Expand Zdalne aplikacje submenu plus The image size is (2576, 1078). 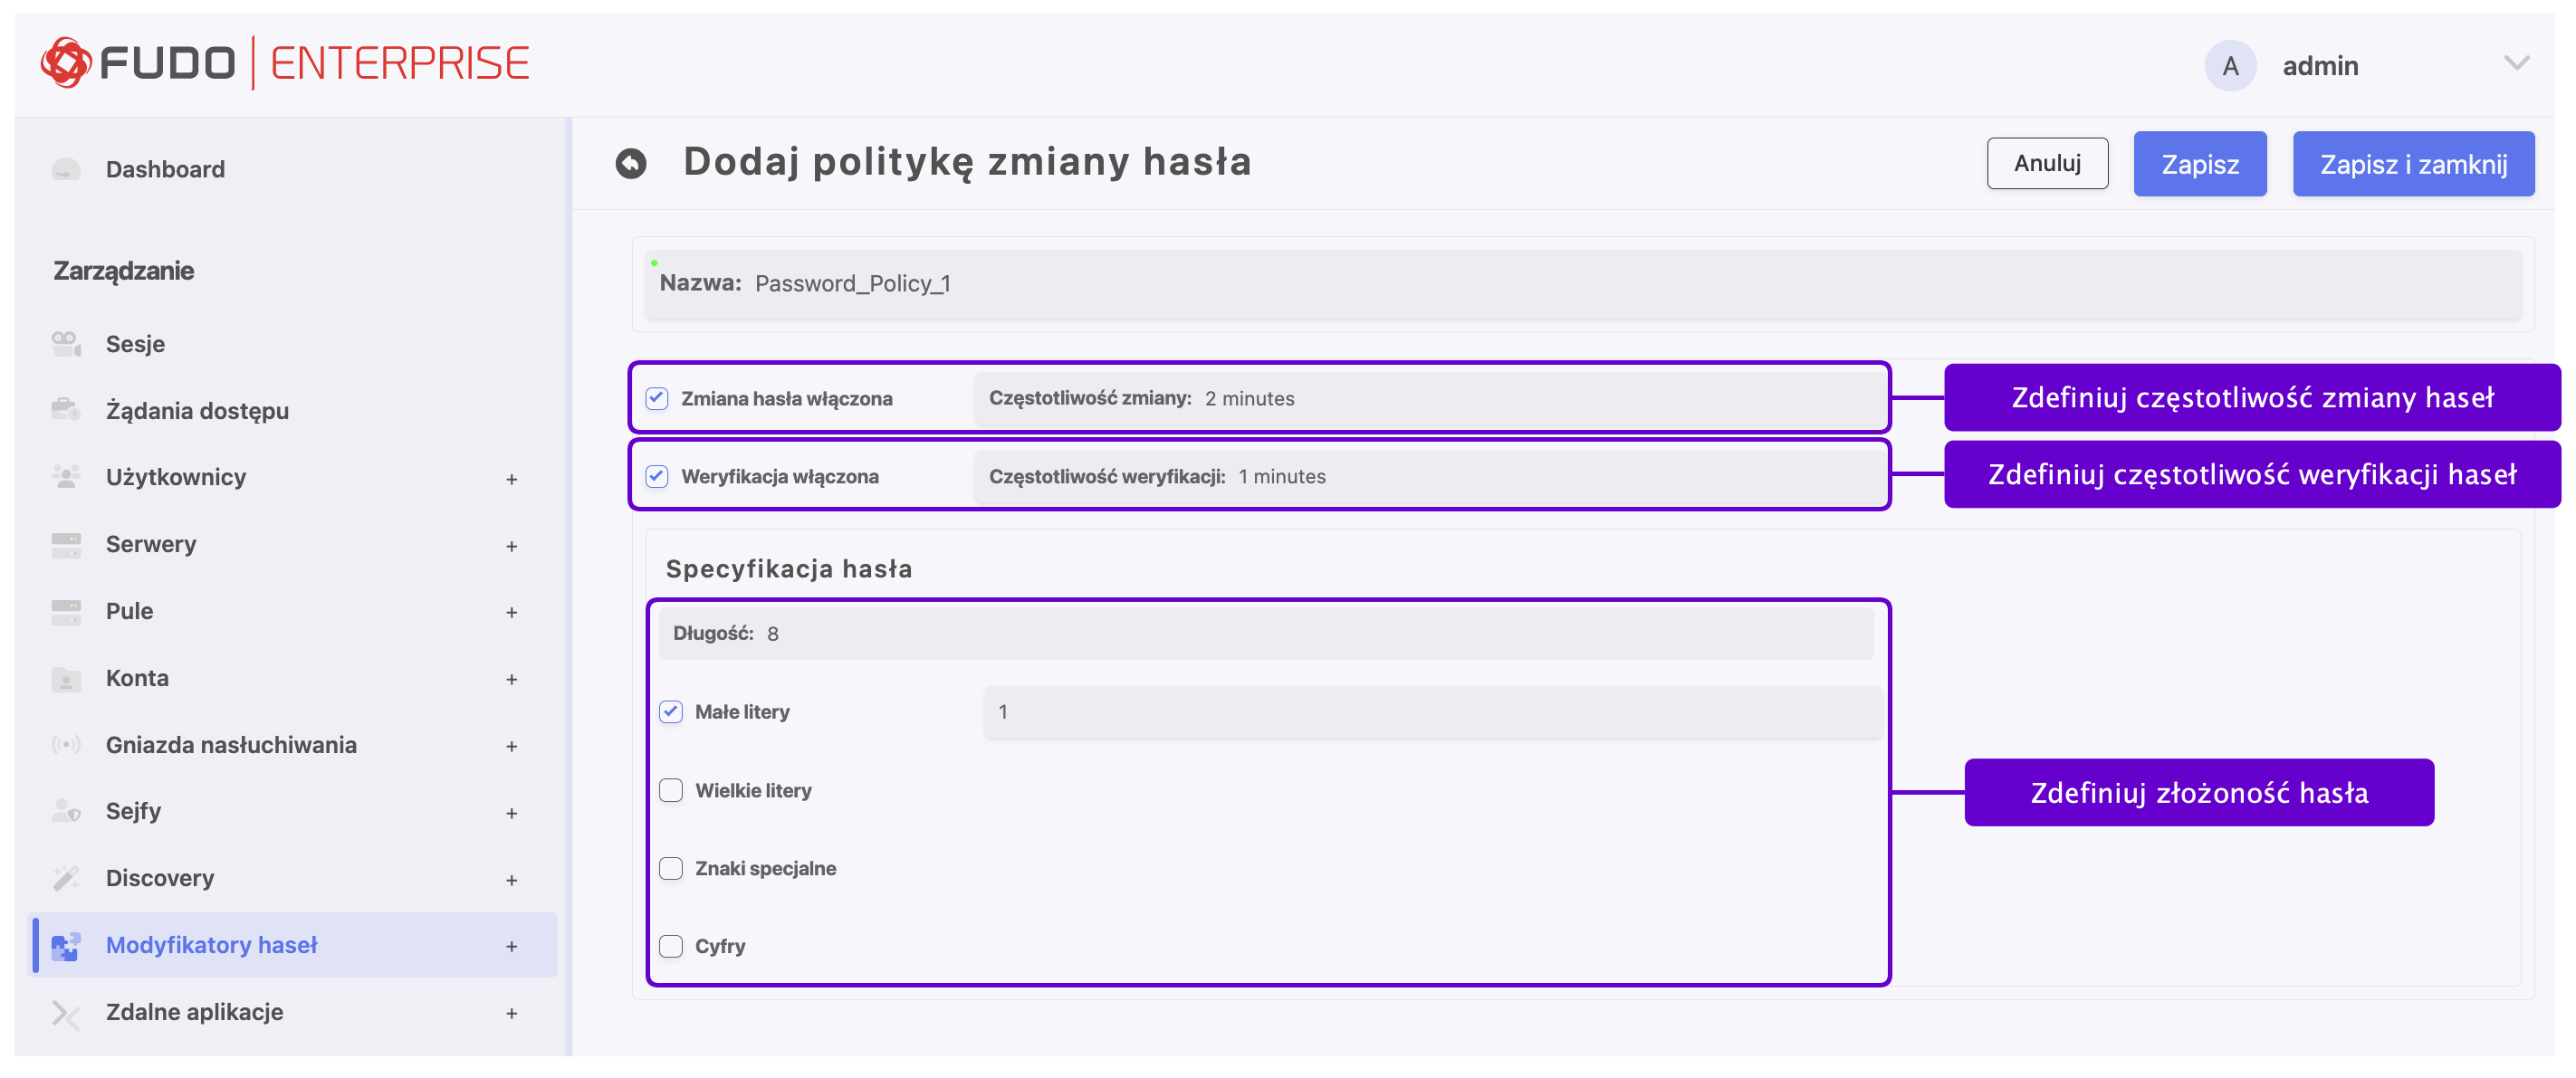511,1013
